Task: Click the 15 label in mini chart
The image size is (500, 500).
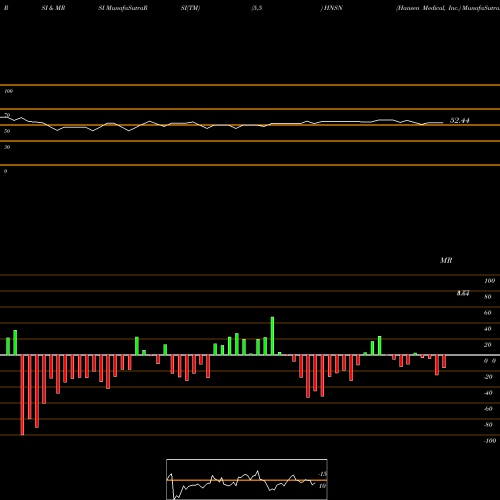Action: click(x=323, y=474)
